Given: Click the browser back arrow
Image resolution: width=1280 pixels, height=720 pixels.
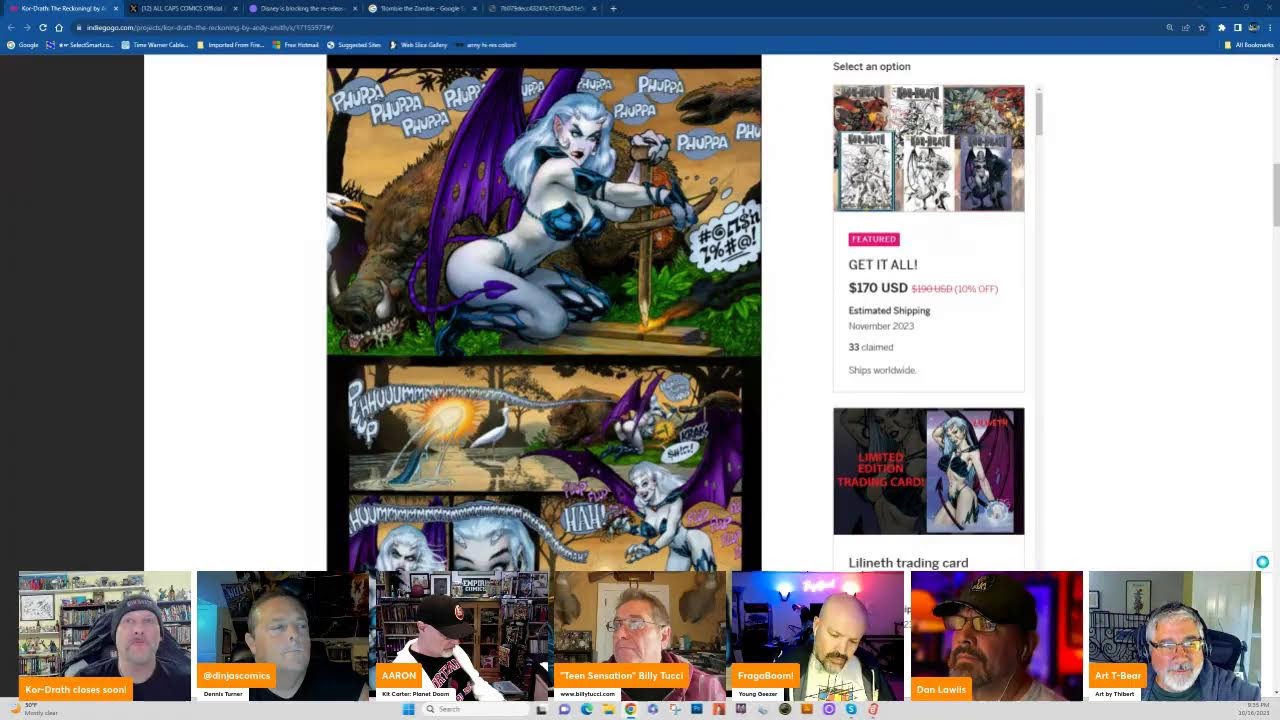Looking at the screenshot, I should (x=11, y=27).
